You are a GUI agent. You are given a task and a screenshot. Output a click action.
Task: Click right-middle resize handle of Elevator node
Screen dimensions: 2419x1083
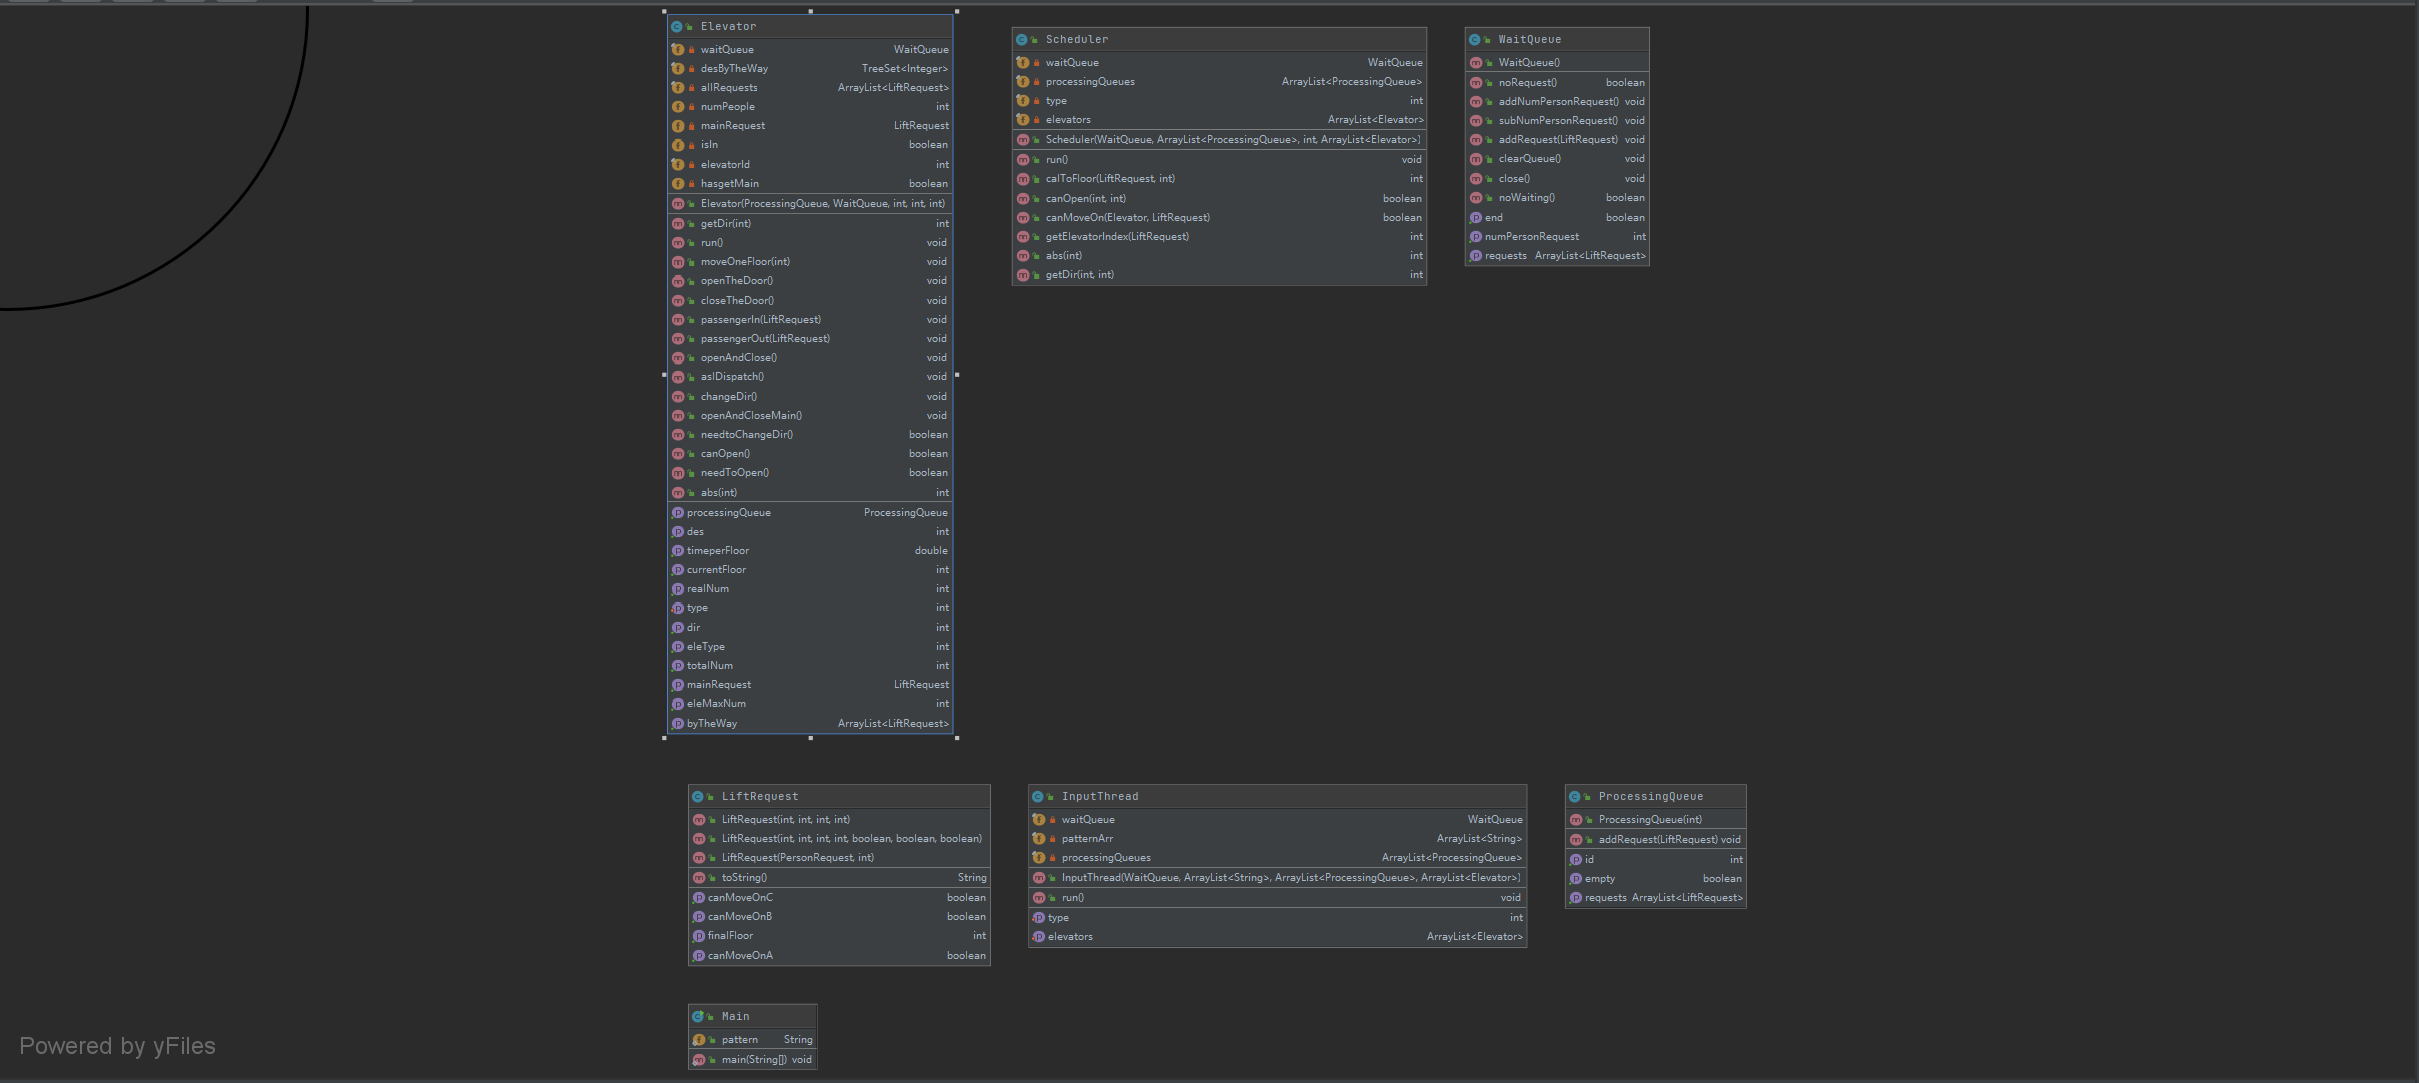pyautogui.click(x=957, y=375)
